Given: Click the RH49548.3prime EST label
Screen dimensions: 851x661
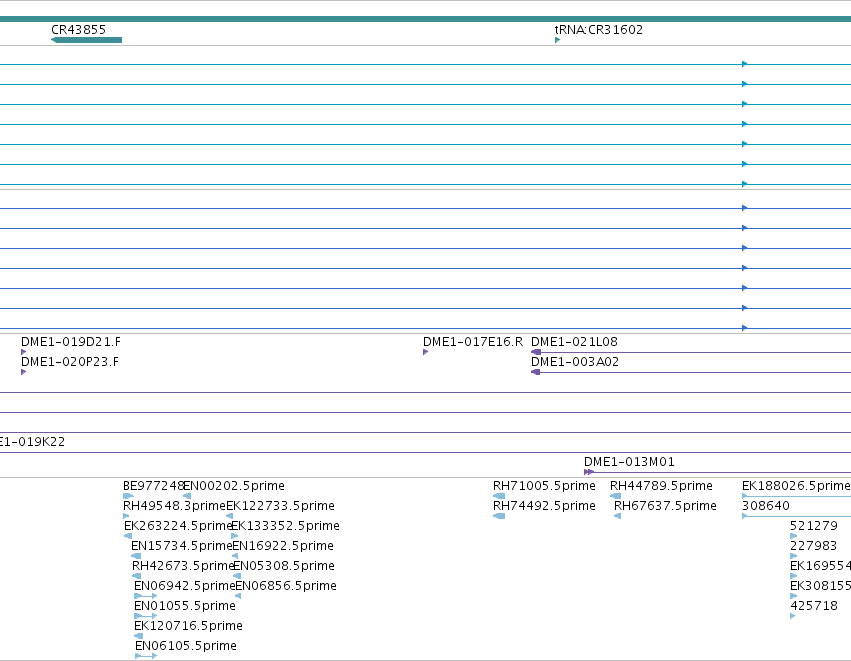Looking at the screenshot, I should [x=174, y=505].
